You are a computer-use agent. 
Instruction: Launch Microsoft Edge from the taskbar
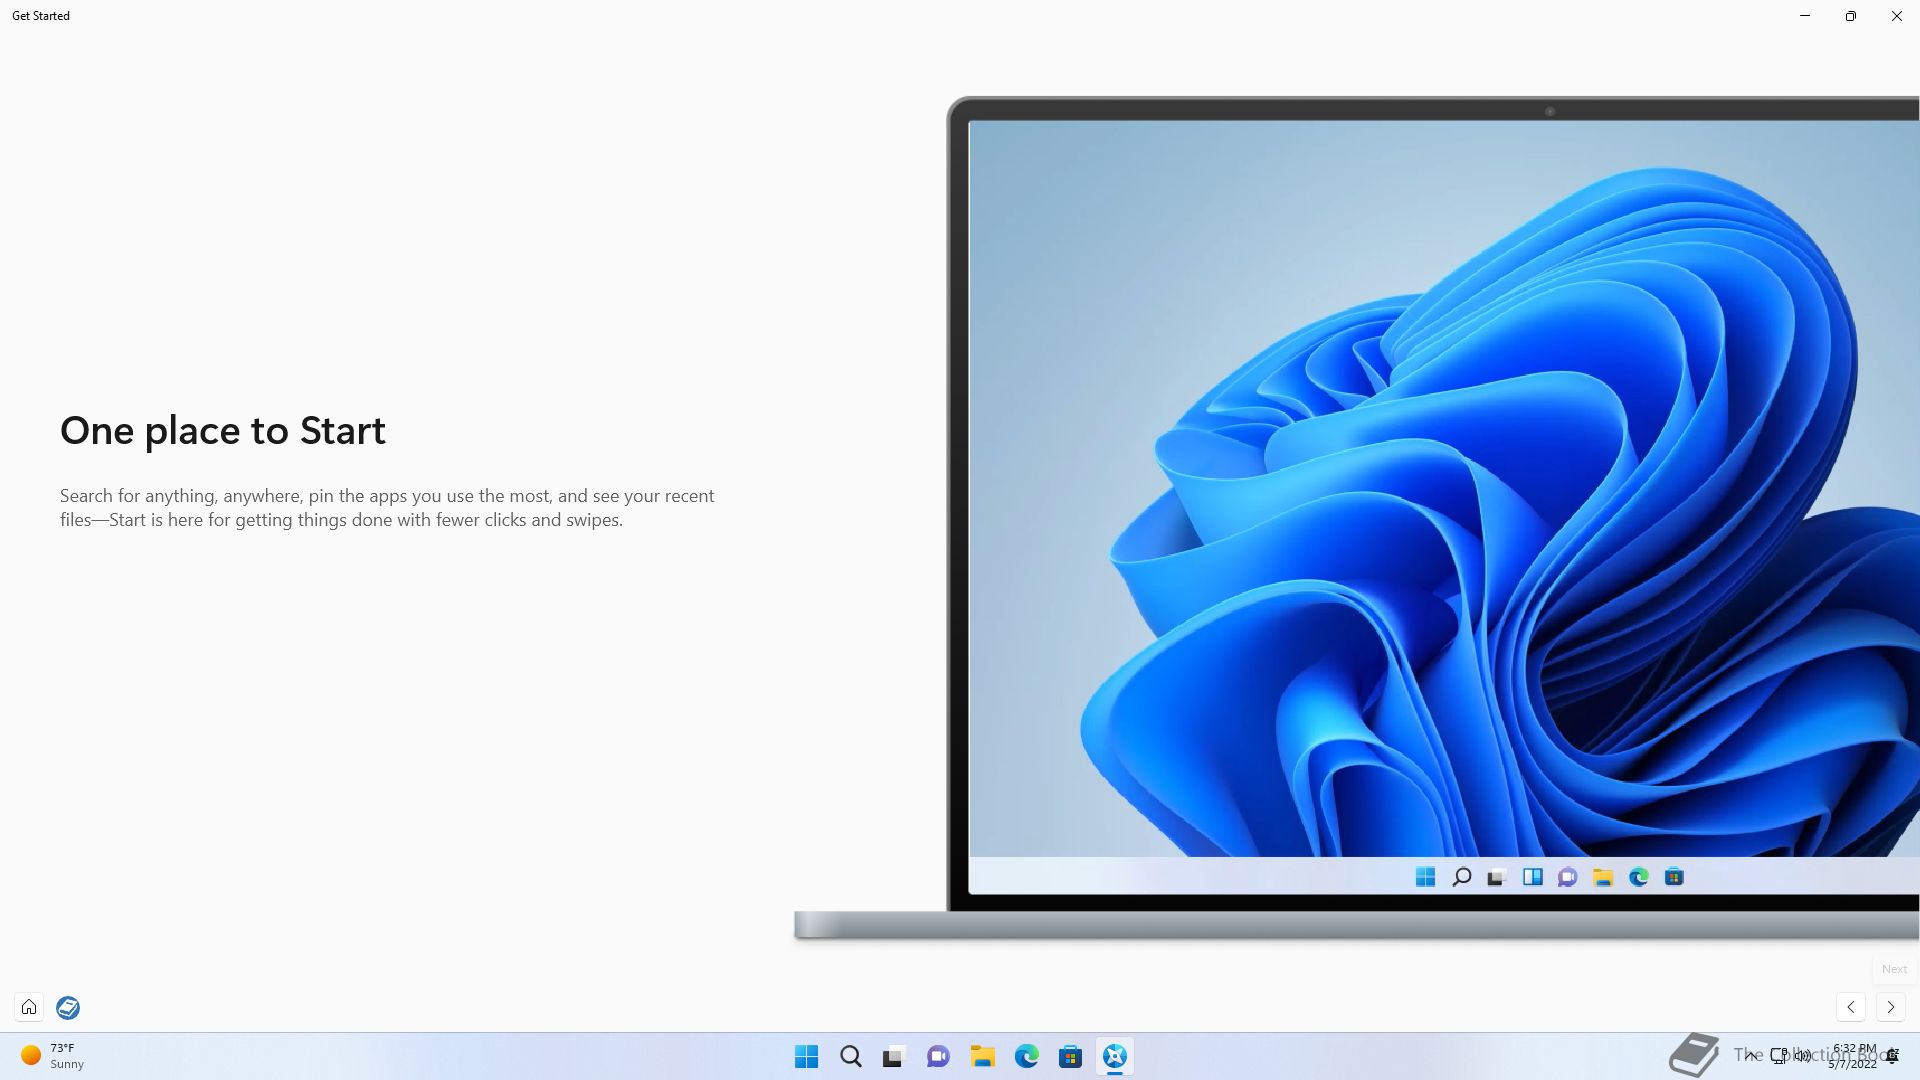coord(1026,1056)
